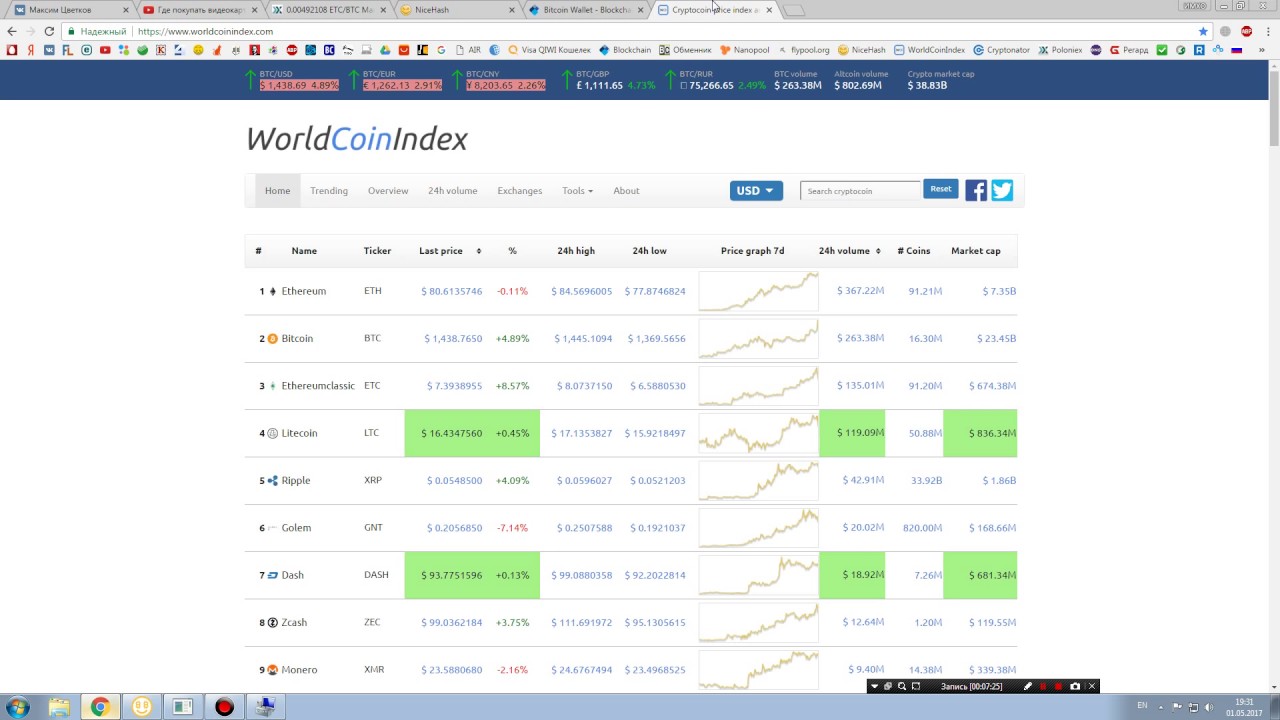Image resolution: width=1280 pixels, height=720 pixels.
Task: Click the pencil draw icon on recorder bar
Action: tap(1027, 686)
